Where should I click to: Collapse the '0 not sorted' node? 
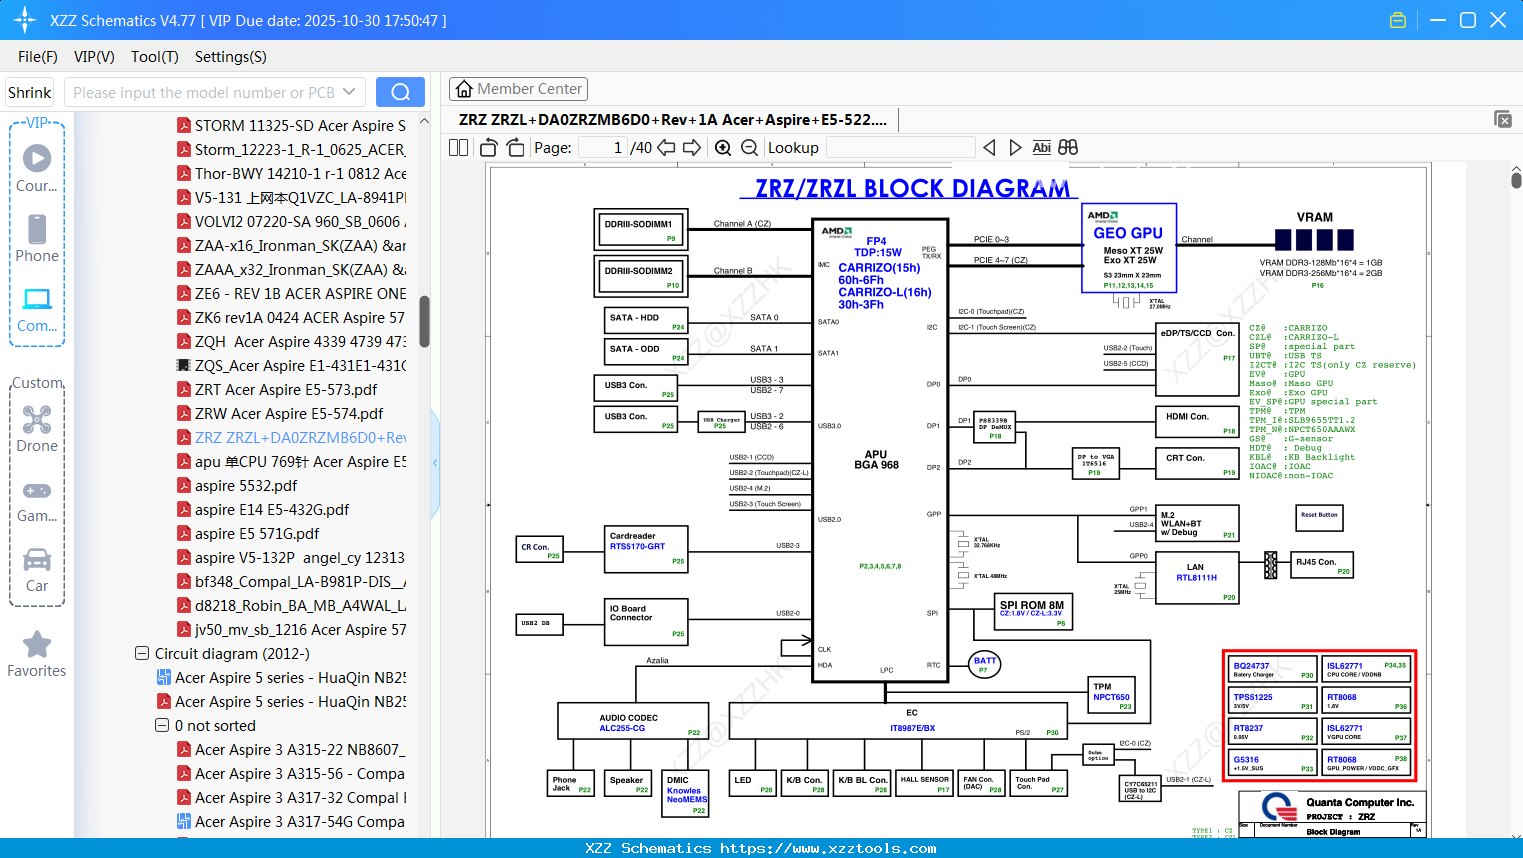point(162,726)
